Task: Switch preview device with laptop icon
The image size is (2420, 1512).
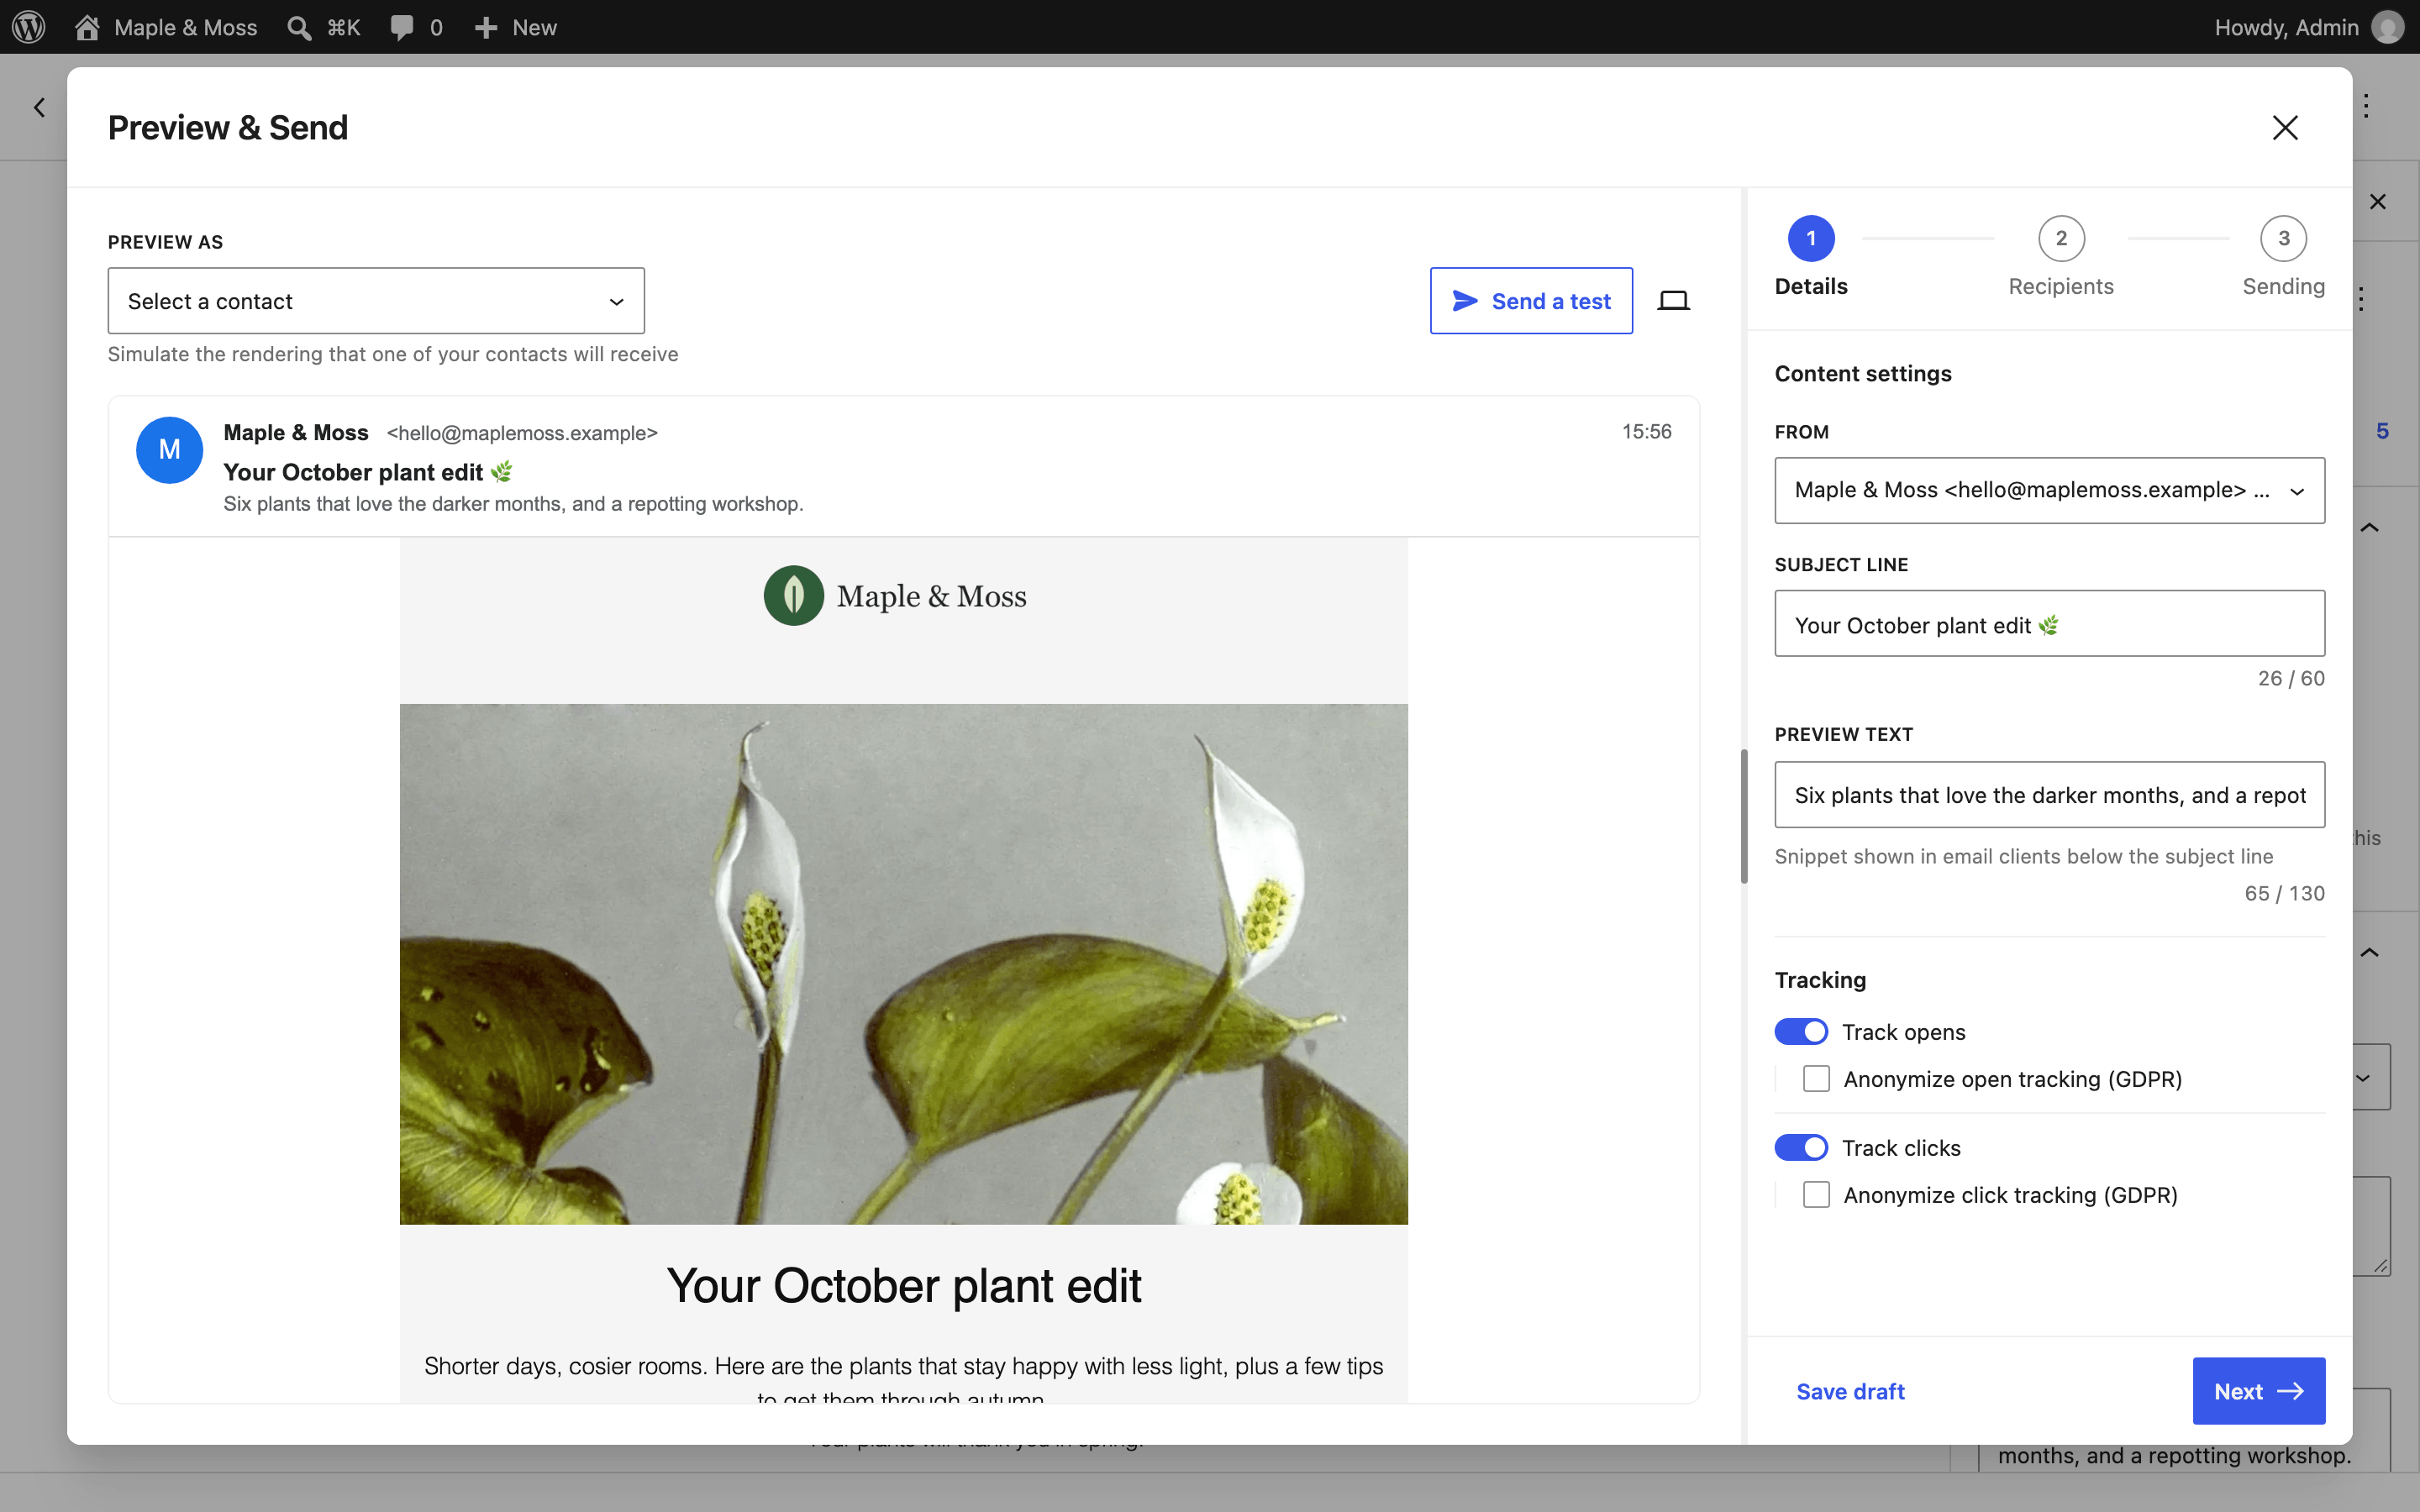Action: click(1673, 300)
